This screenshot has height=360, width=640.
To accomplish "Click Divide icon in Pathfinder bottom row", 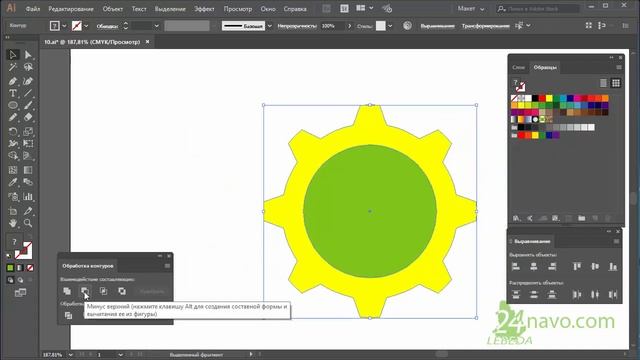I will [68, 316].
